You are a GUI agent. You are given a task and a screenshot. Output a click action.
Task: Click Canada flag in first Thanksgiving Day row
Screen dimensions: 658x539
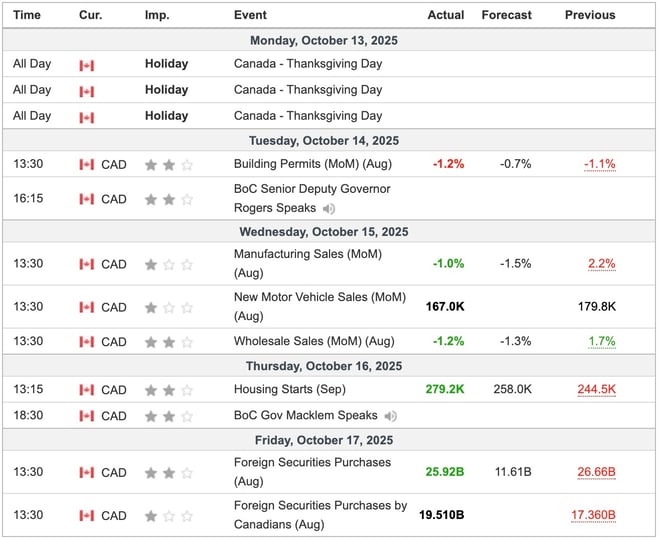(x=87, y=64)
